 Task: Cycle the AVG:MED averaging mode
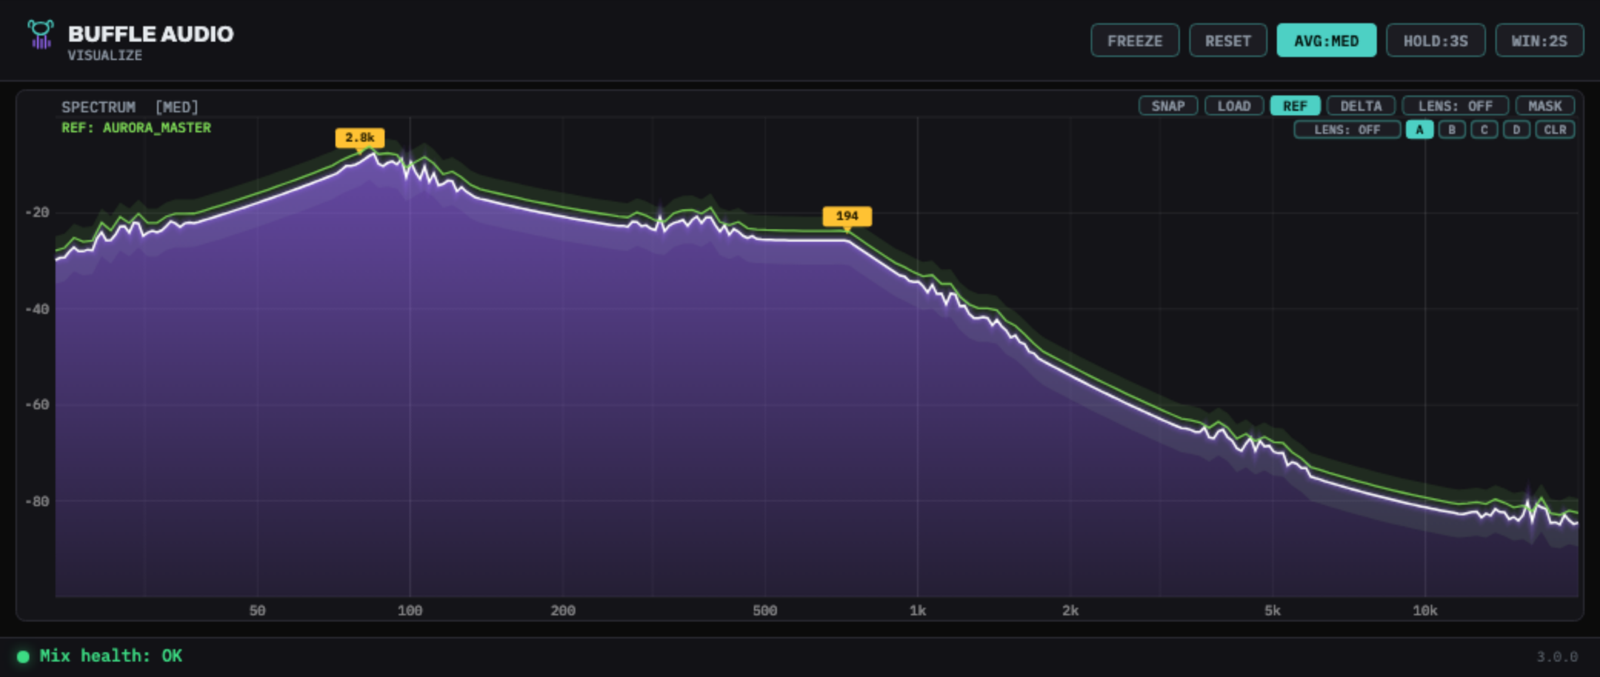click(x=1326, y=41)
